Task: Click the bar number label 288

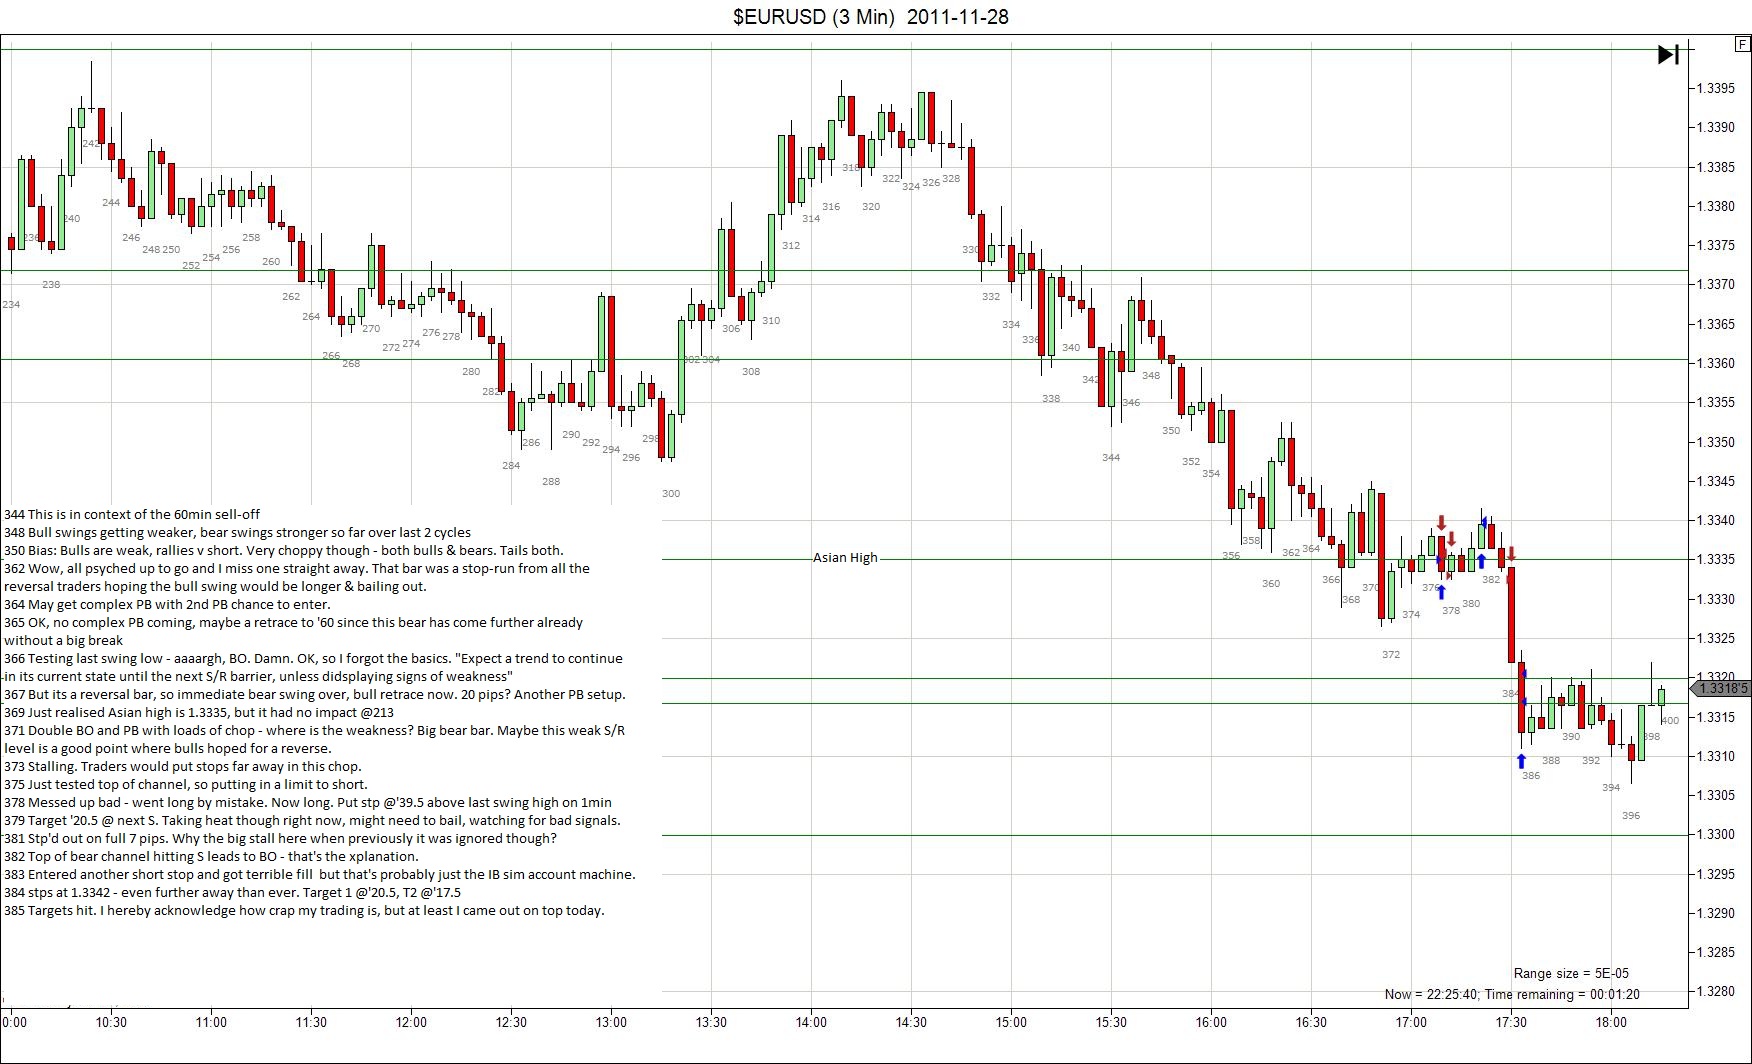Action: pos(551,481)
